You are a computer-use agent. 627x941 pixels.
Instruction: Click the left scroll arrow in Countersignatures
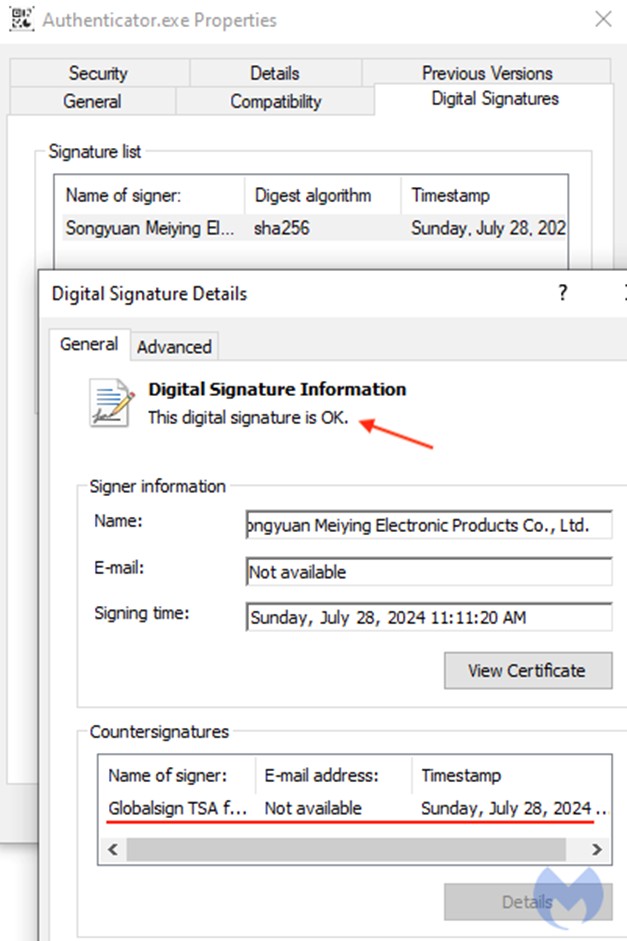[x=112, y=849]
